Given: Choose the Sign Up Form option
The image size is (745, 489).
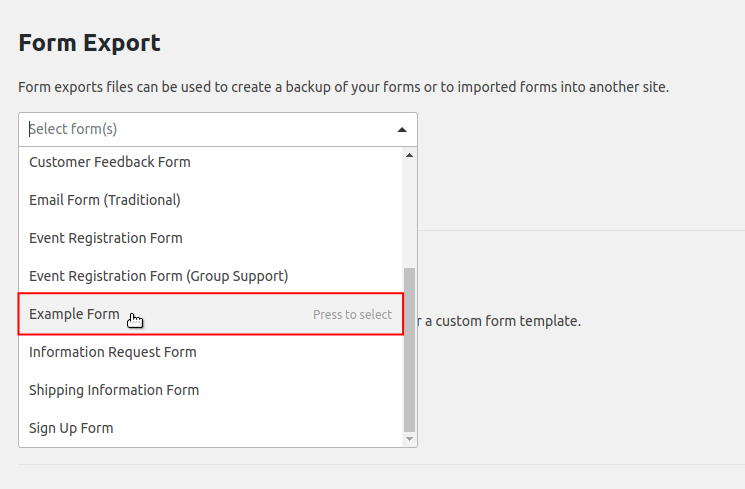Looking at the screenshot, I should 71,428.
